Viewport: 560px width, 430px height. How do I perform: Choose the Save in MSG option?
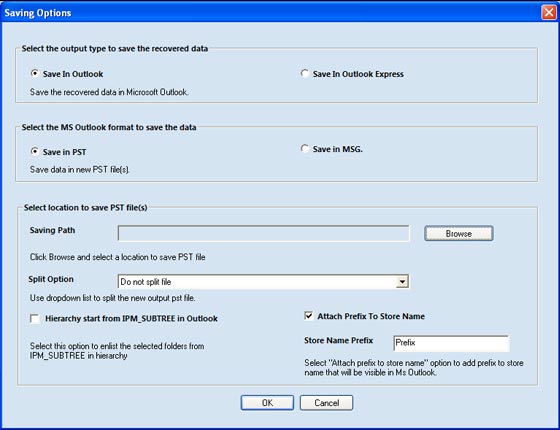[305, 149]
